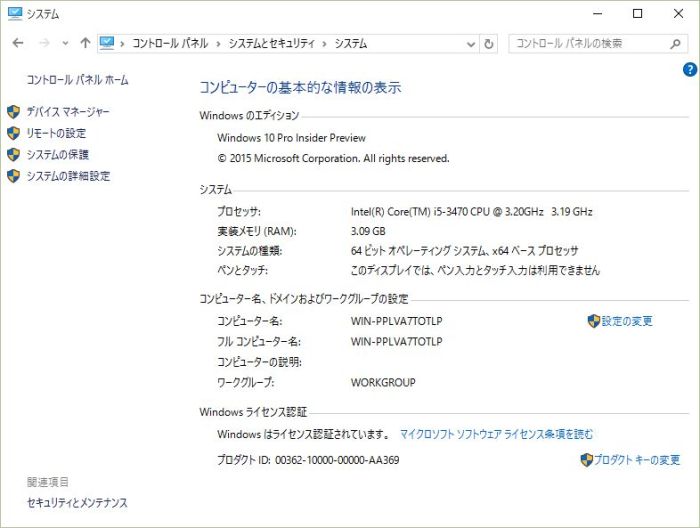The width and height of the screenshot is (700, 528).
Task: Open システムの保護 in the sidebar
Action: [57, 155]
